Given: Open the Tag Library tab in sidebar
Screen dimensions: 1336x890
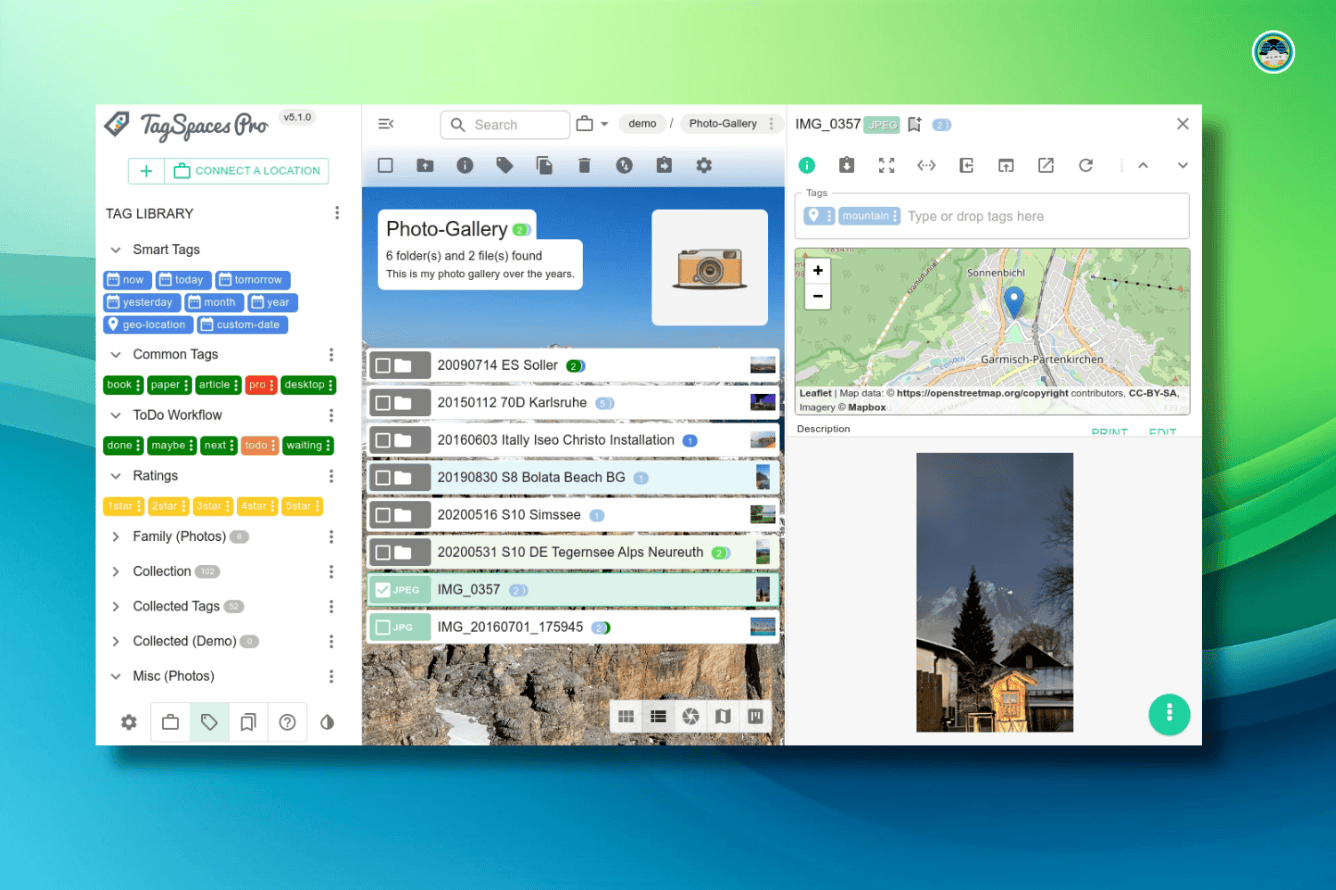Looking at the screenshot, I should pos(209,722).
